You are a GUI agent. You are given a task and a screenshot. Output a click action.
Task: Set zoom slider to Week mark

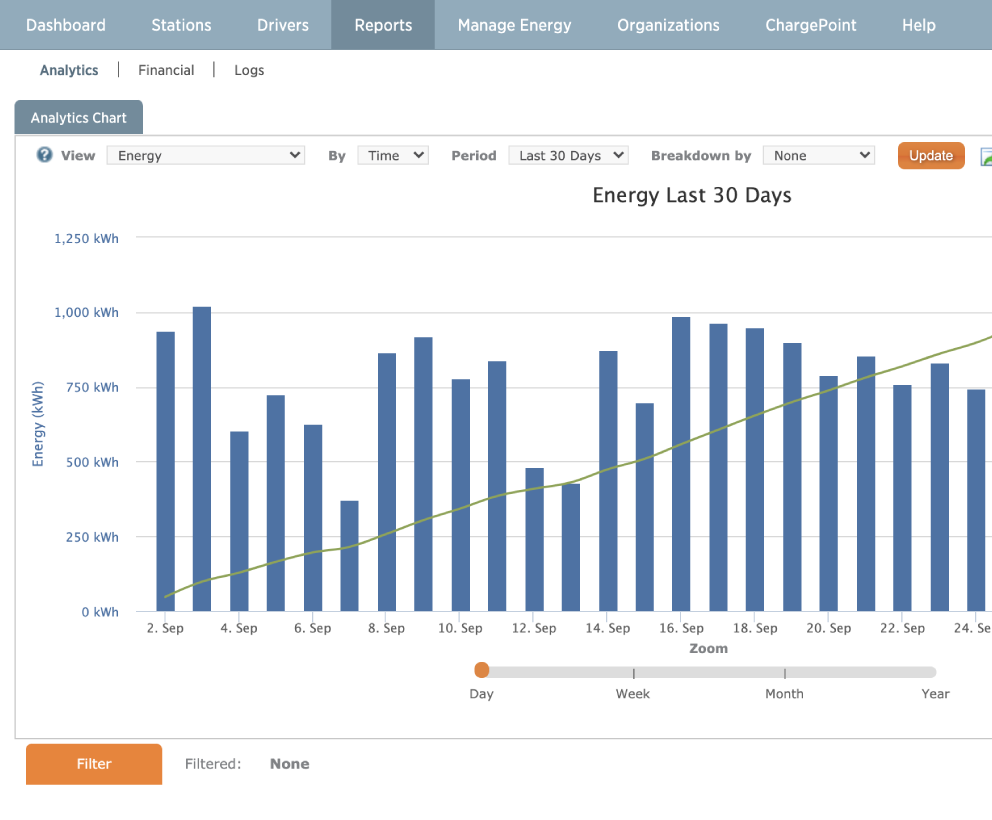[633, 672]
